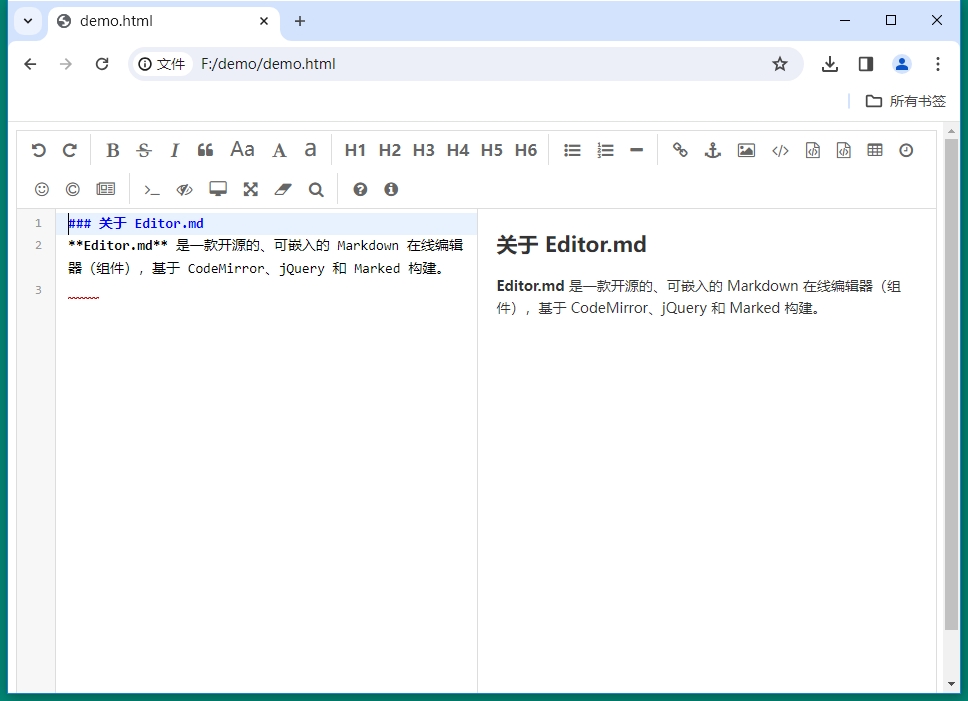Insert heading level H6
The image size is (968, 701).
click(x=525, y=150)
